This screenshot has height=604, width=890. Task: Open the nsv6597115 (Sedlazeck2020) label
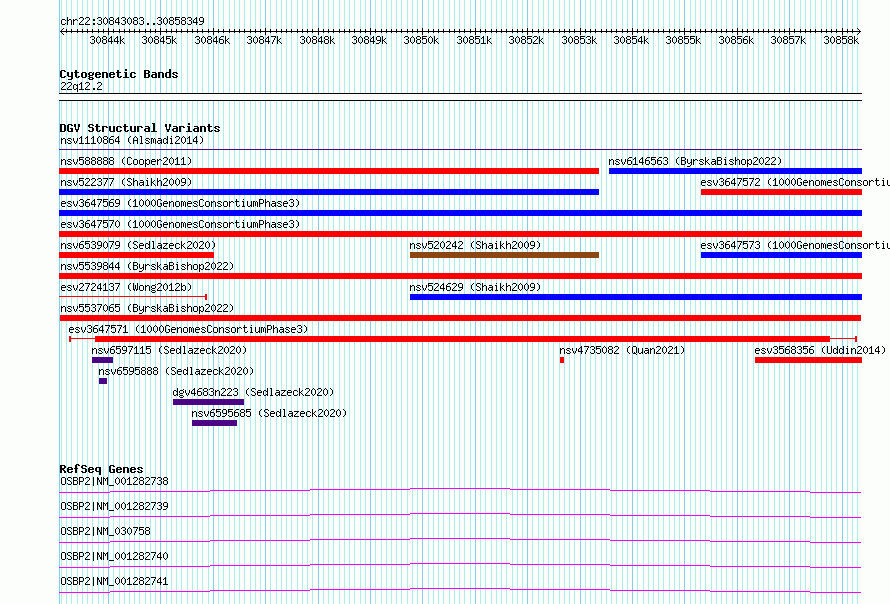coord(169,350)
